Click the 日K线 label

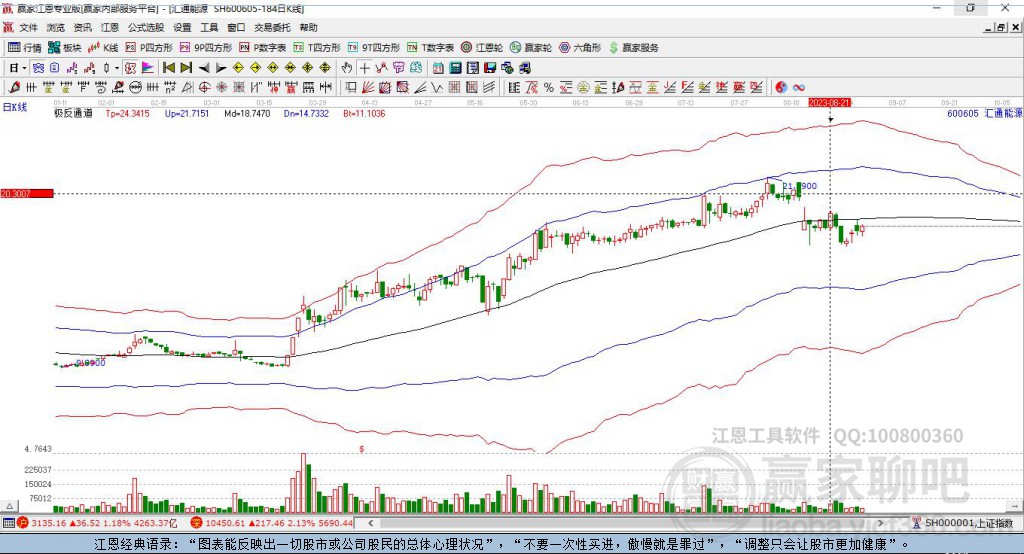(x=15, y=107)
